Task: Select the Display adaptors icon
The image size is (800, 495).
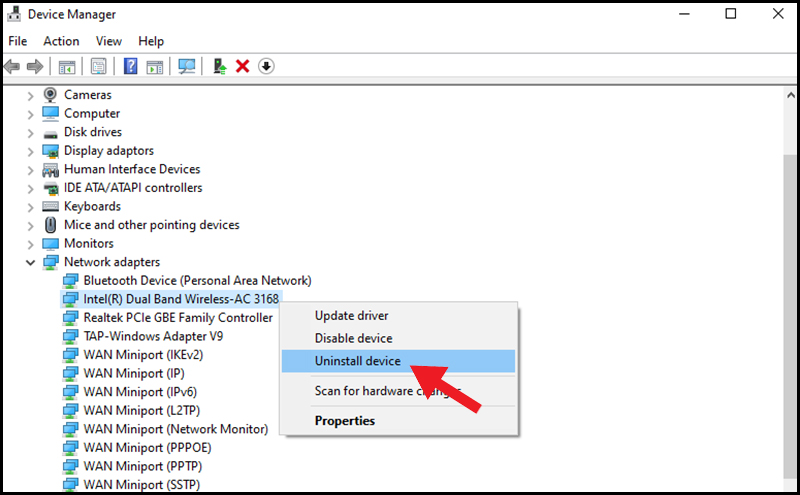Action: [x=50, y=151]
